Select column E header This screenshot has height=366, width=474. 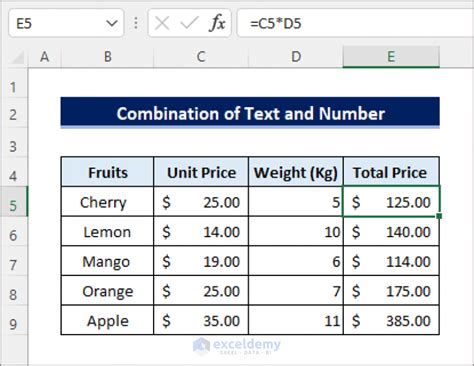click(x=391, y=57)
